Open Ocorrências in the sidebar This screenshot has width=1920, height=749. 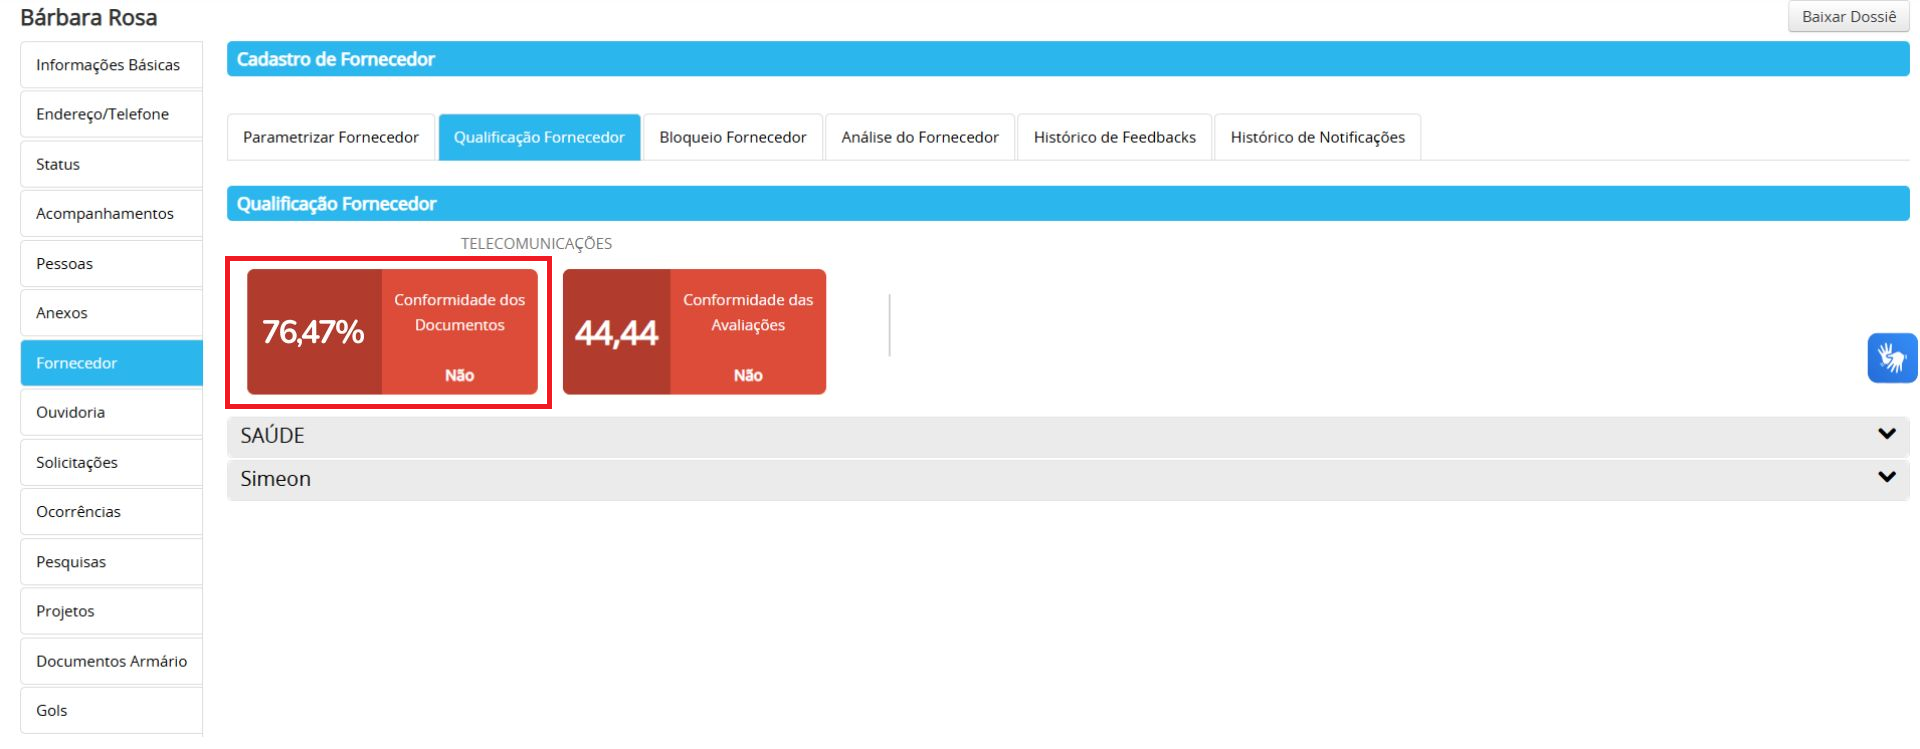tap(111, 511)
